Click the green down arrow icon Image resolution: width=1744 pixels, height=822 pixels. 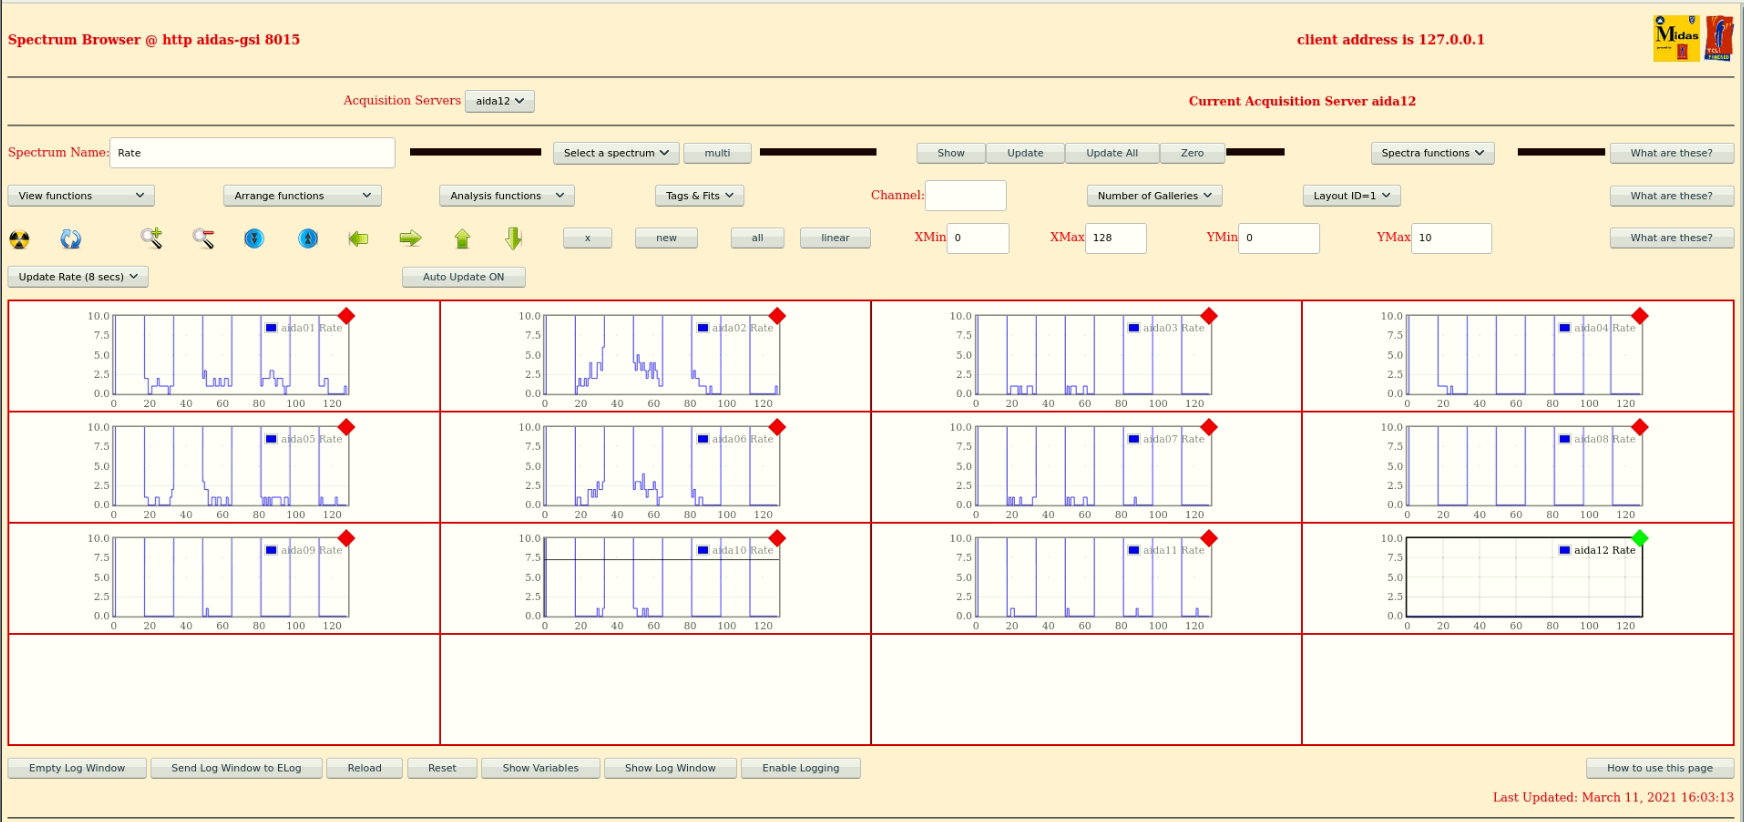[x=513, y=238]
